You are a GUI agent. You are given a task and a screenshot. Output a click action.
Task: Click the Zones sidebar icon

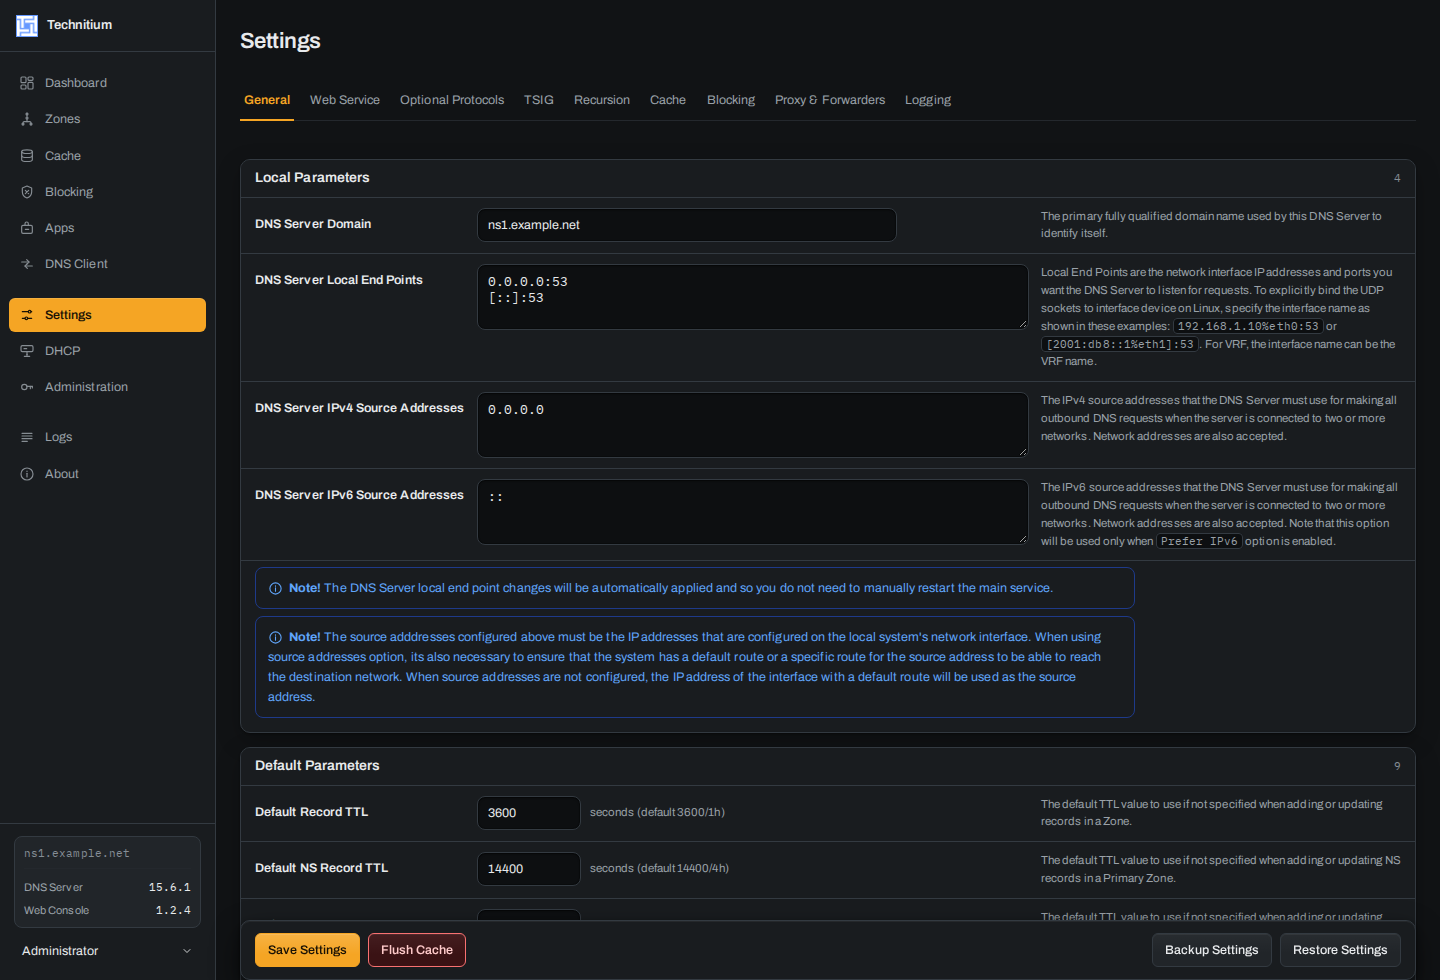(x=27, y=119)
